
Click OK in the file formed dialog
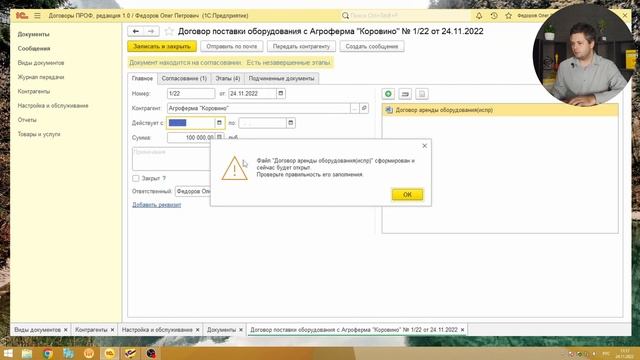point(407,195)
